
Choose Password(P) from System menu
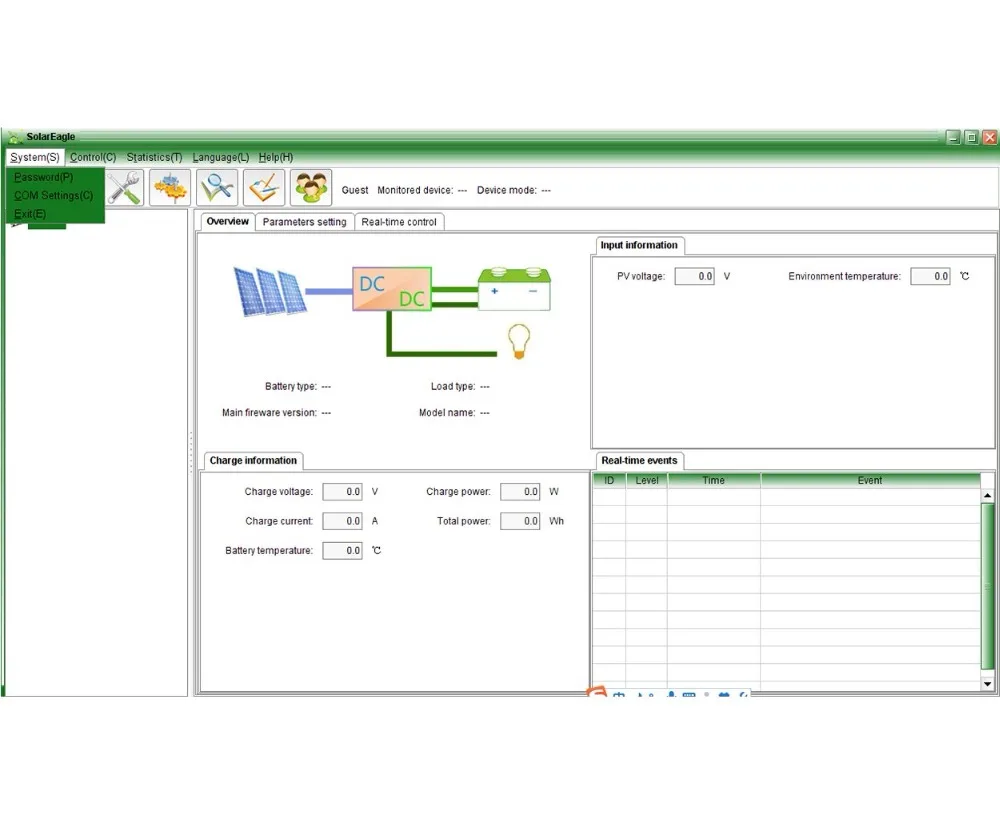tap(55, 177)
